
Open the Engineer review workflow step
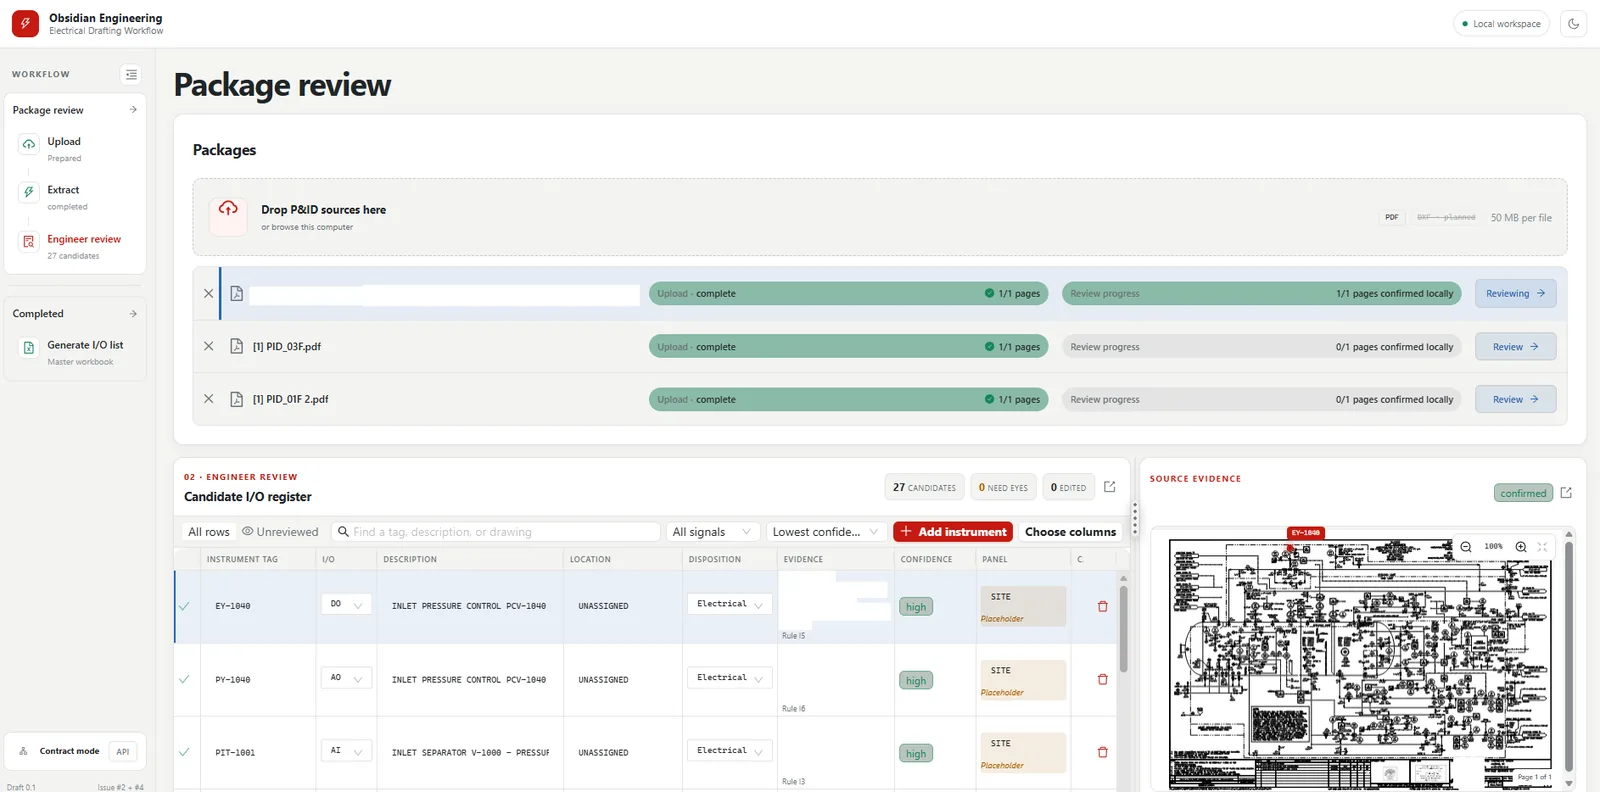click(75, 246)
